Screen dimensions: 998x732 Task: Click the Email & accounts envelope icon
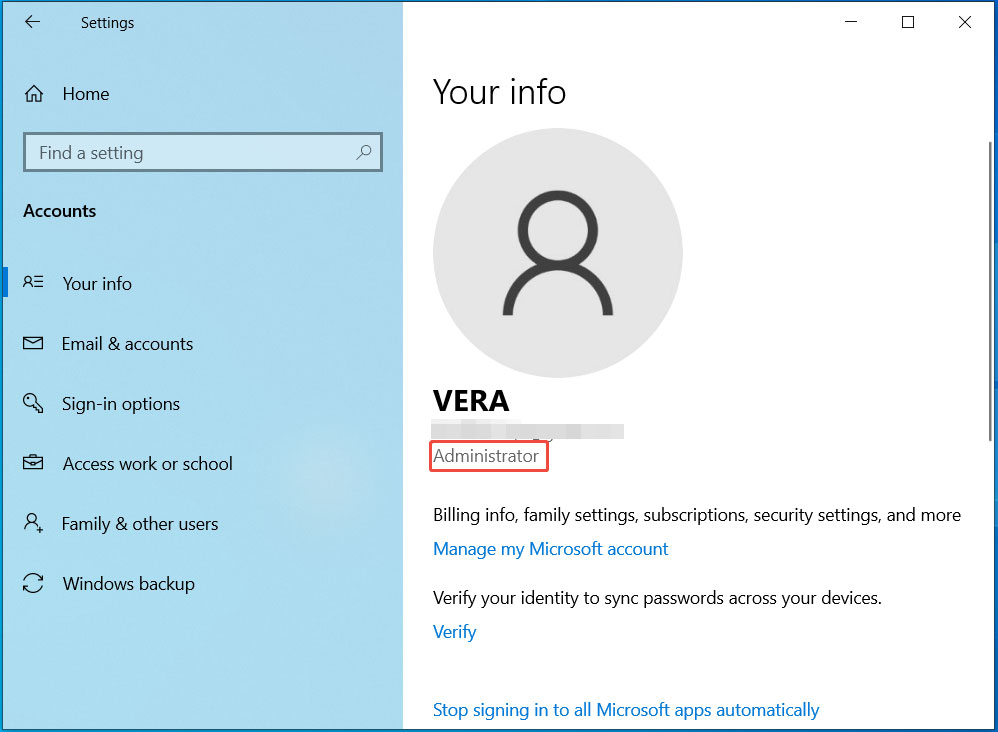[33, 343]
